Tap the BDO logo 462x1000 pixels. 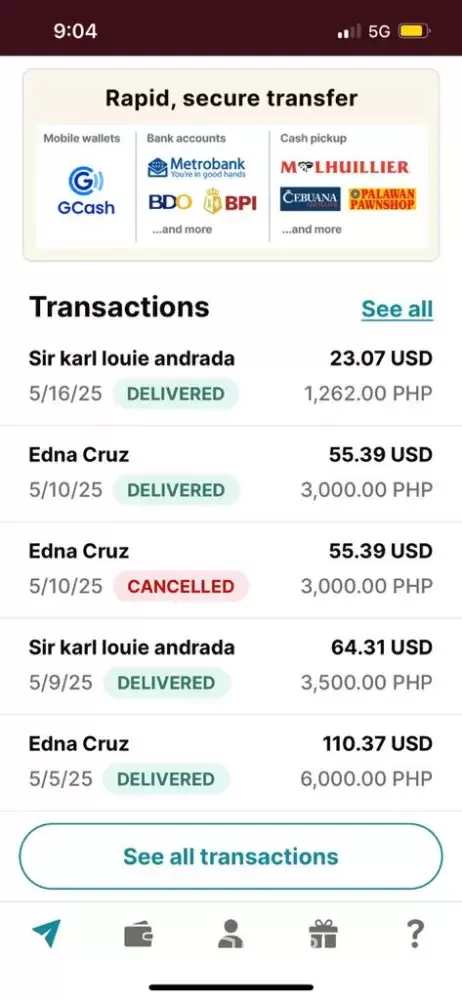coord(170,203)
